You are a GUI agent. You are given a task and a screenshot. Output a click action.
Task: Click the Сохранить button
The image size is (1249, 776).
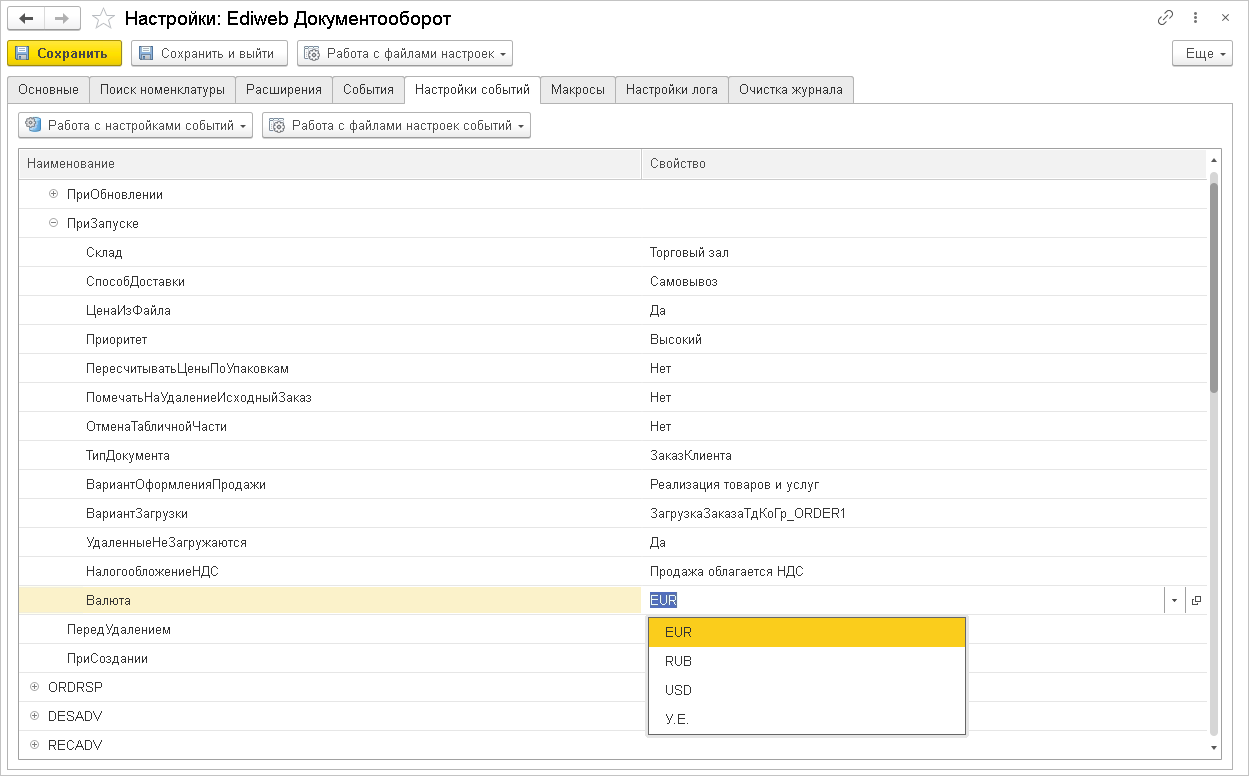[64, 53]
